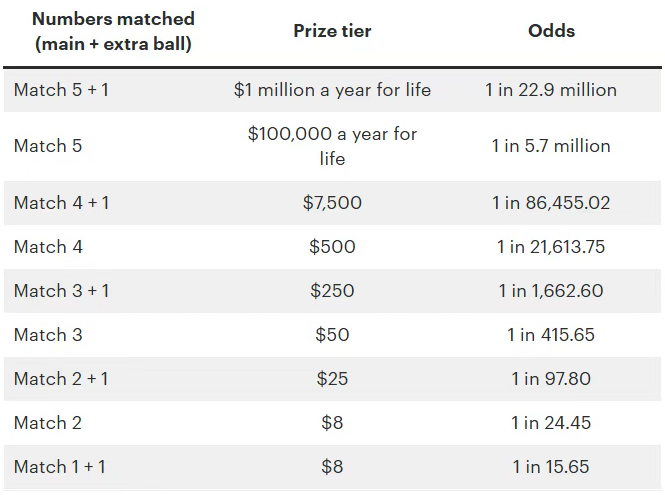Click the $250 prize cell
Screen dimensions: 665x495
click(x=332, y=291)
